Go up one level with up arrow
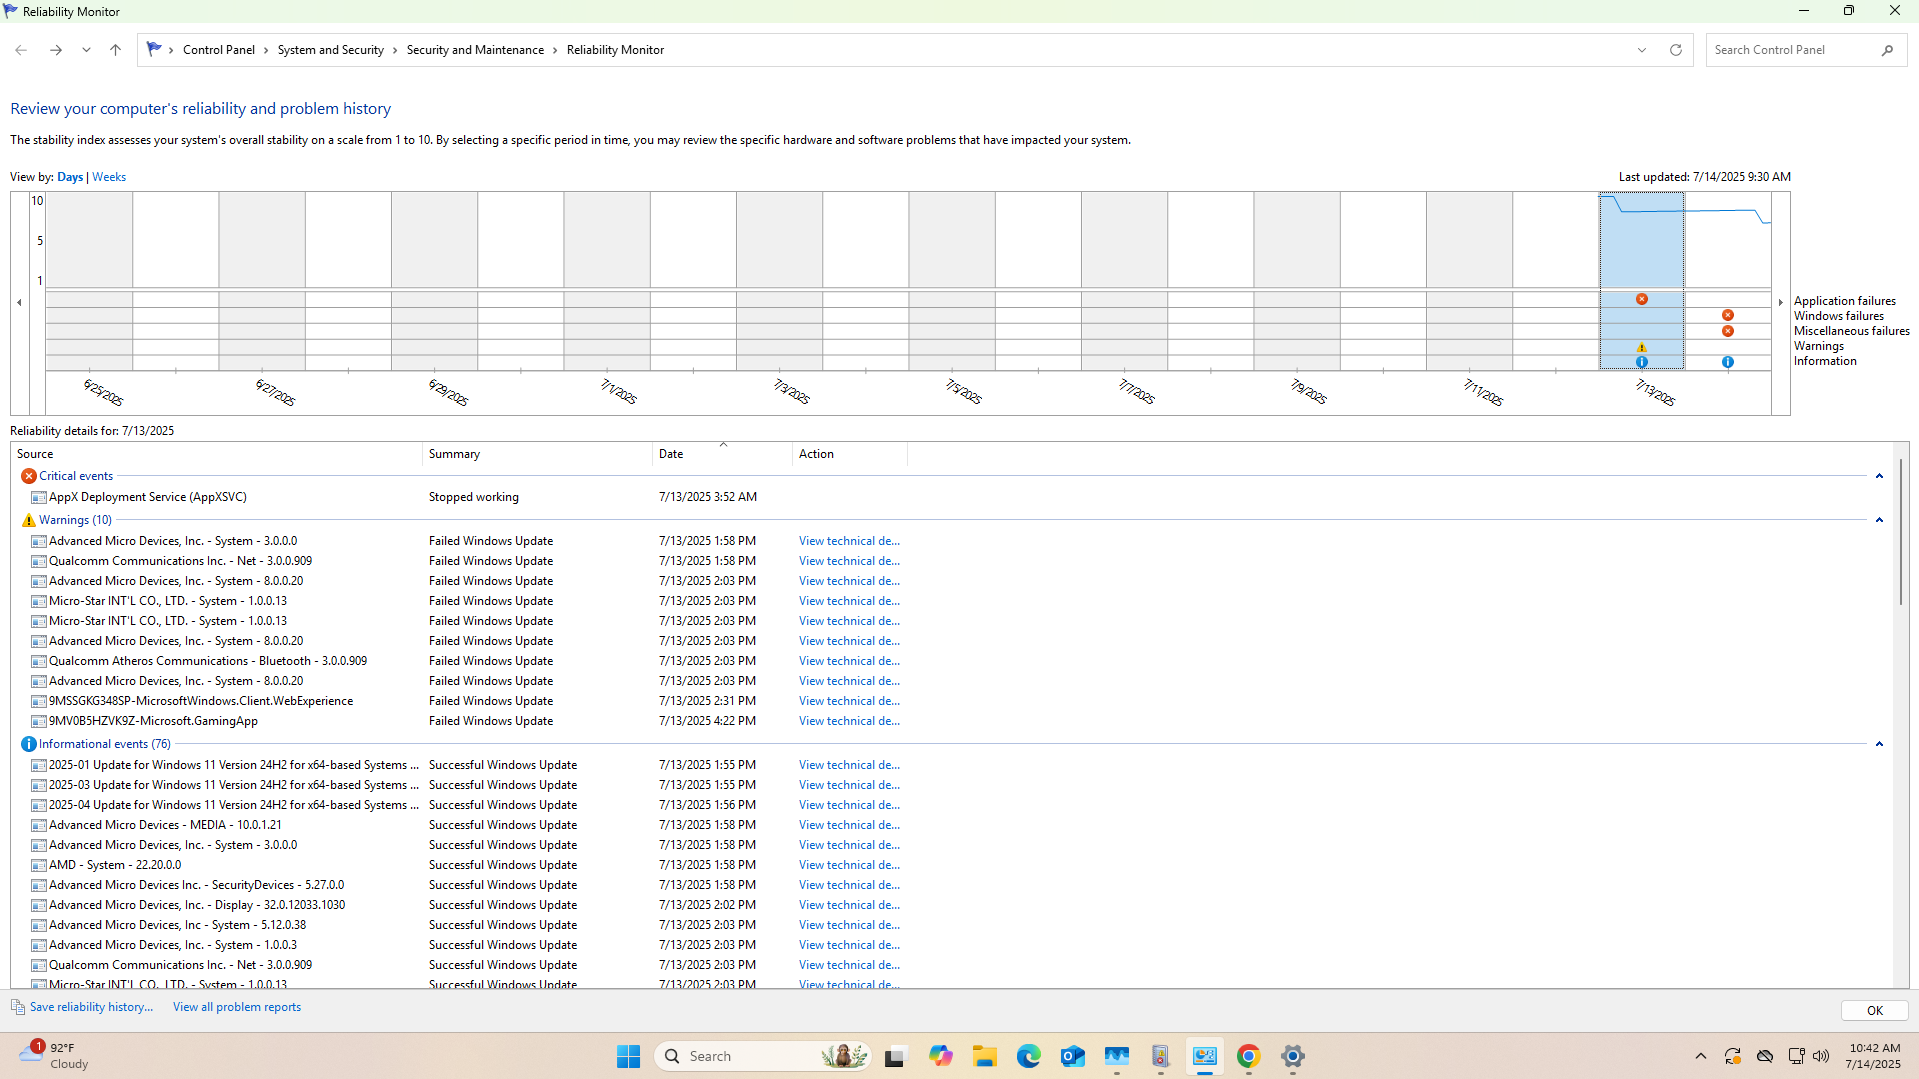 point(115,50)
